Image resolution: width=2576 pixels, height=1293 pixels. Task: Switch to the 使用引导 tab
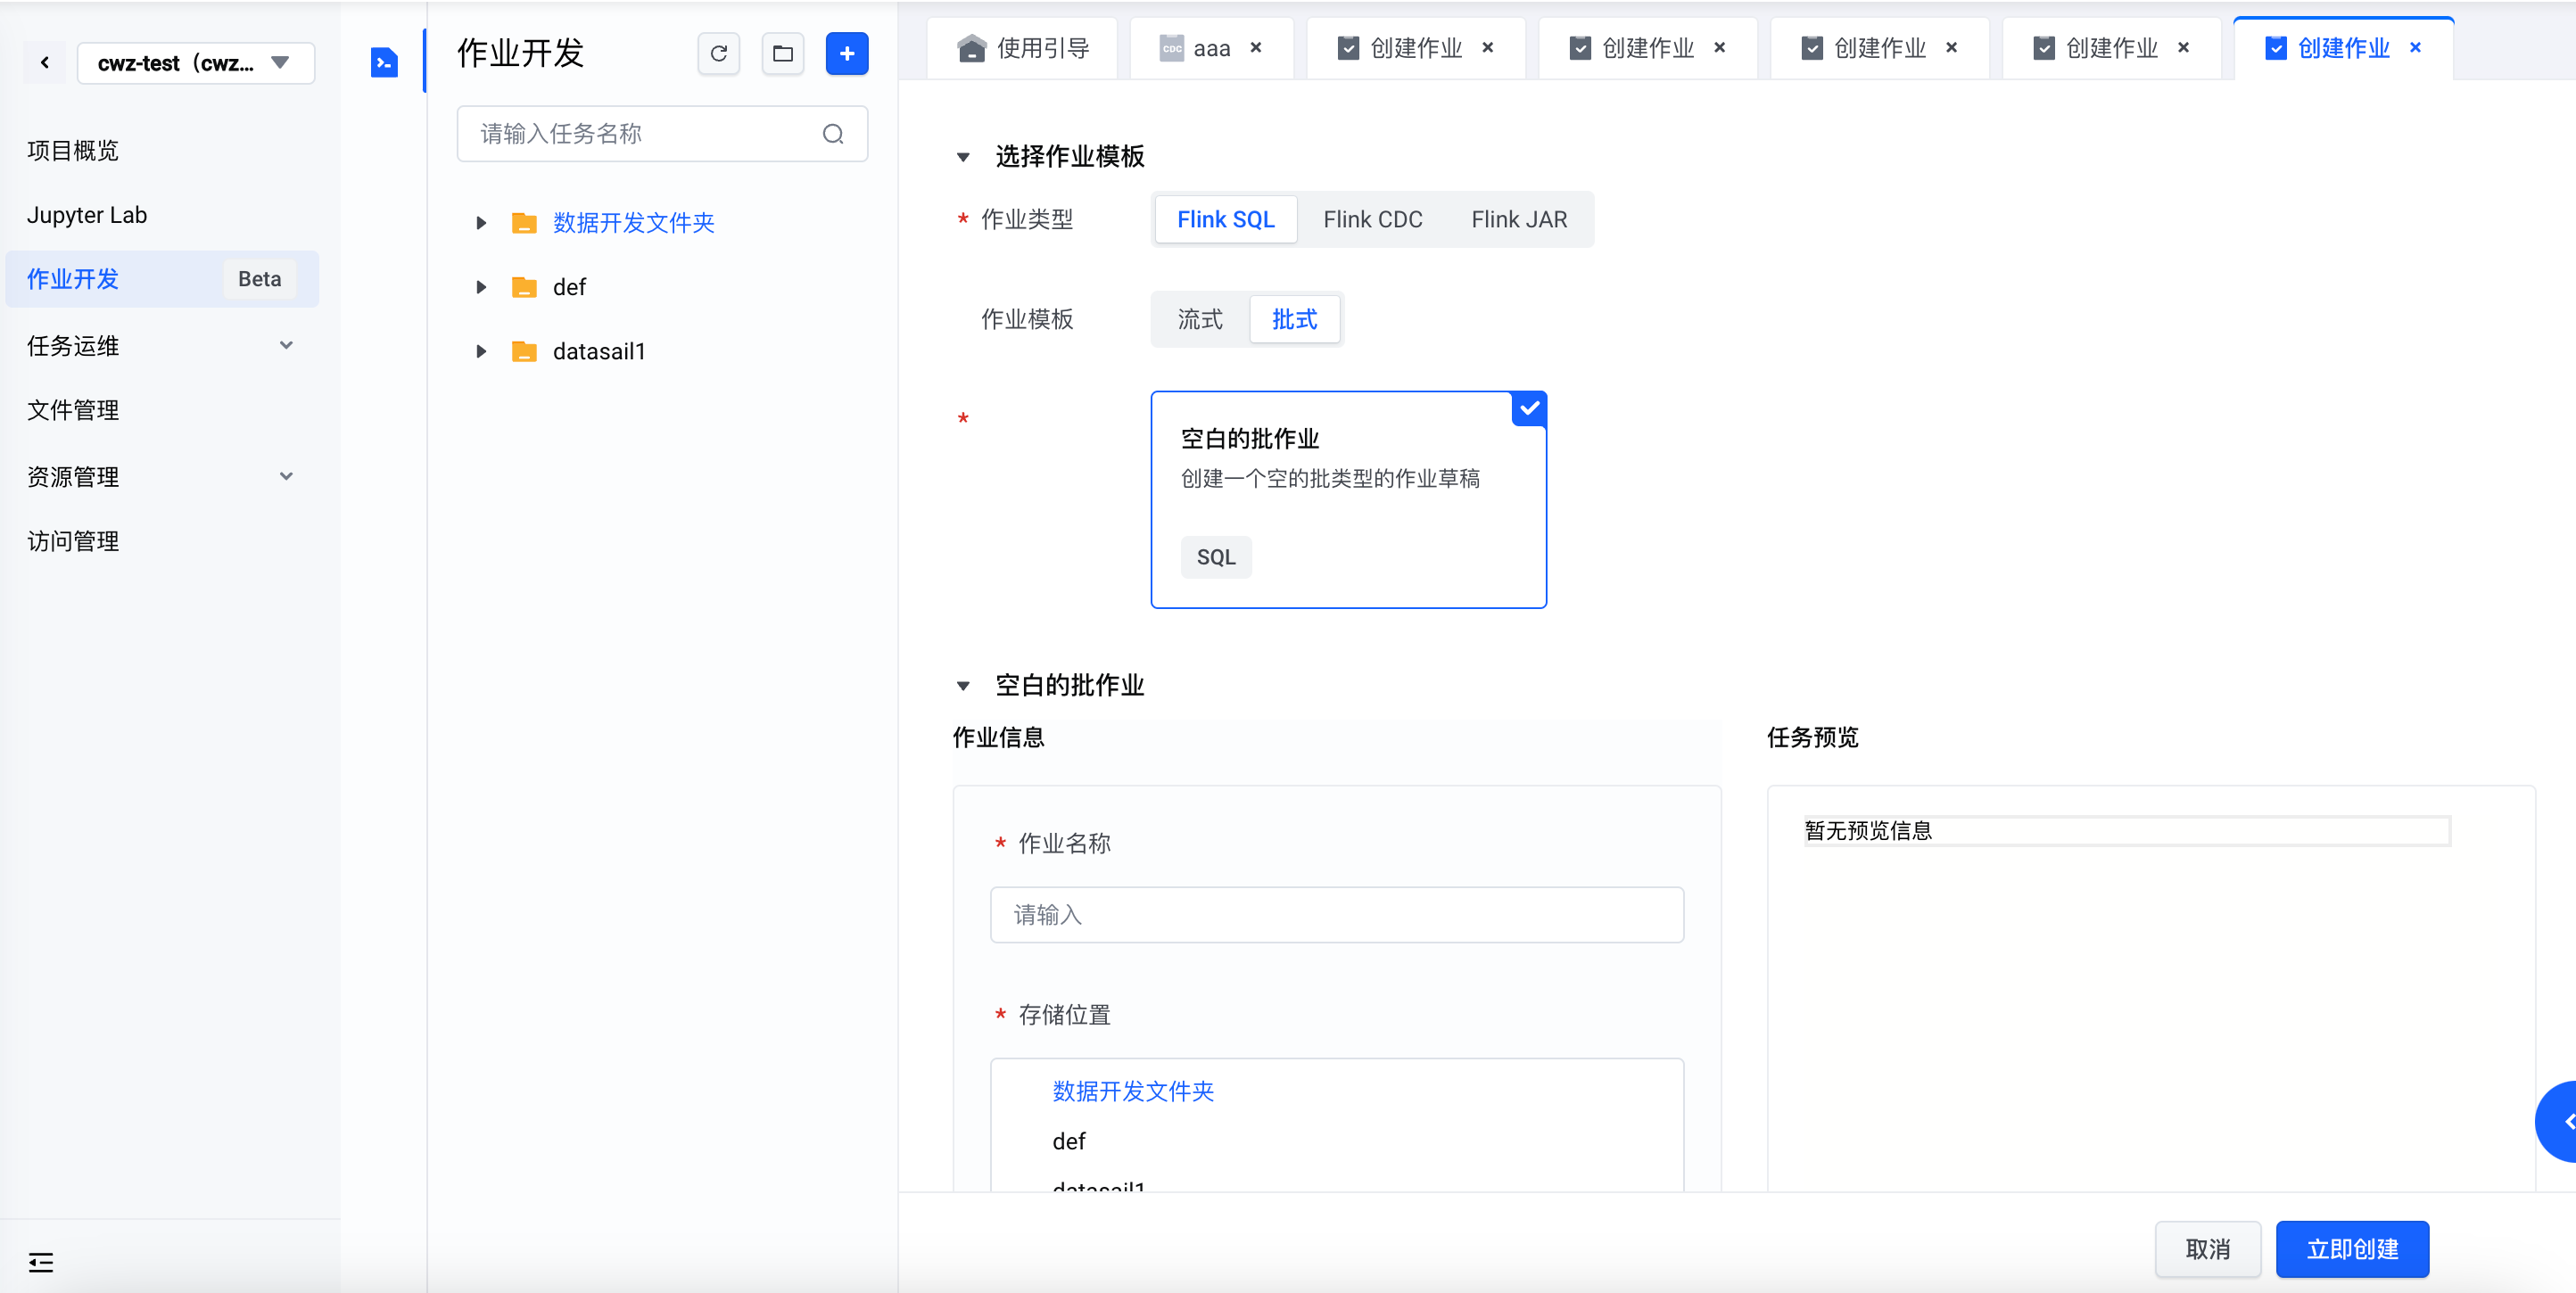(x=1022, y=48)
